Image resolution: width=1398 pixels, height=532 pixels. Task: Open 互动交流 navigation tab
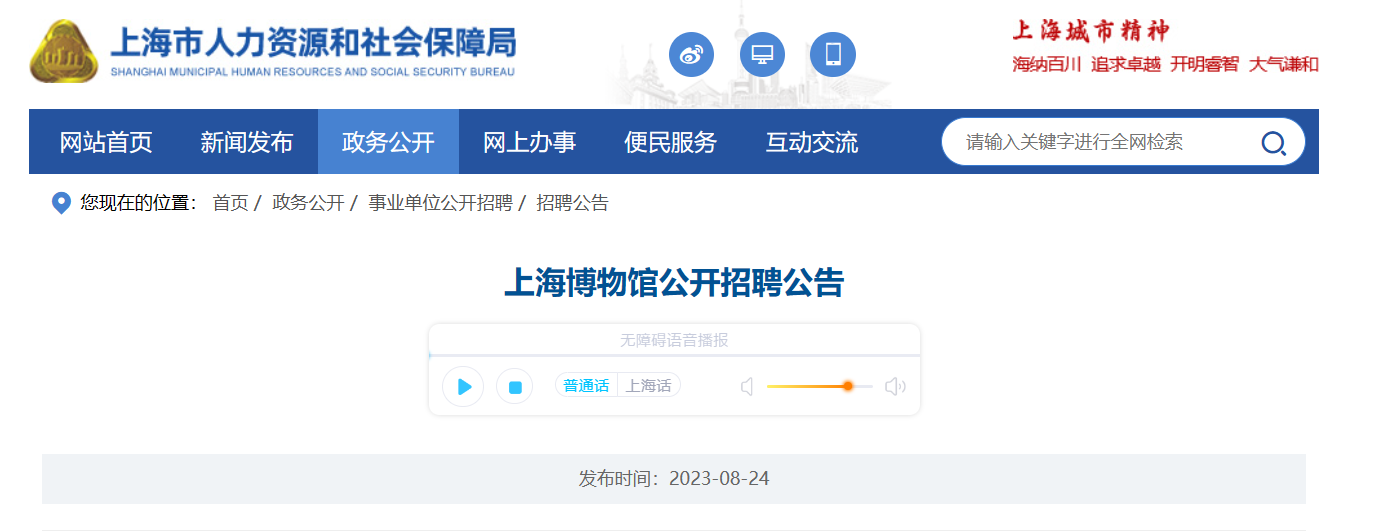[811, 142]
